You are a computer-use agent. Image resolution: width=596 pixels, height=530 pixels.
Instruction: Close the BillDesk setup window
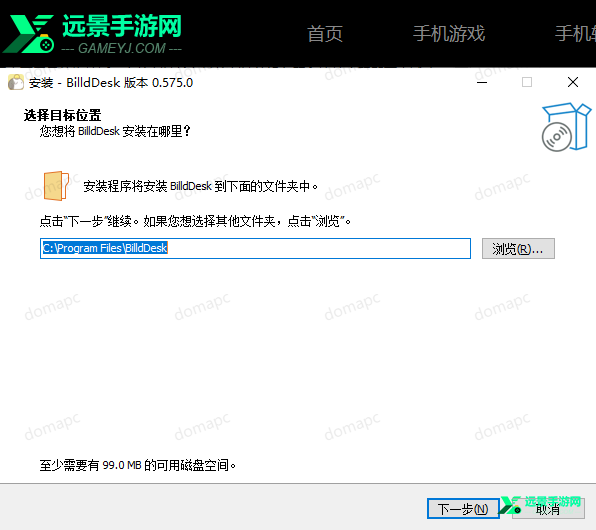tap(573, 82)
